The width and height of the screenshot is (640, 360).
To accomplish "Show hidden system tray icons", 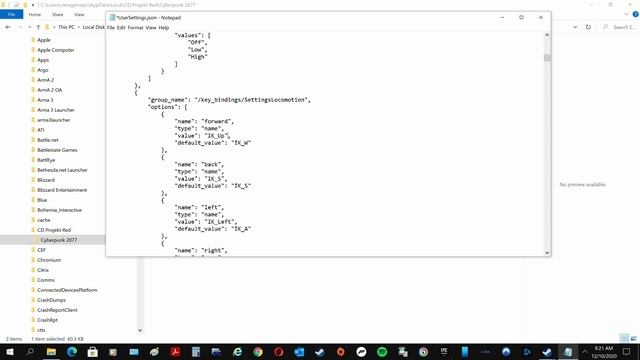I will 584,352.
